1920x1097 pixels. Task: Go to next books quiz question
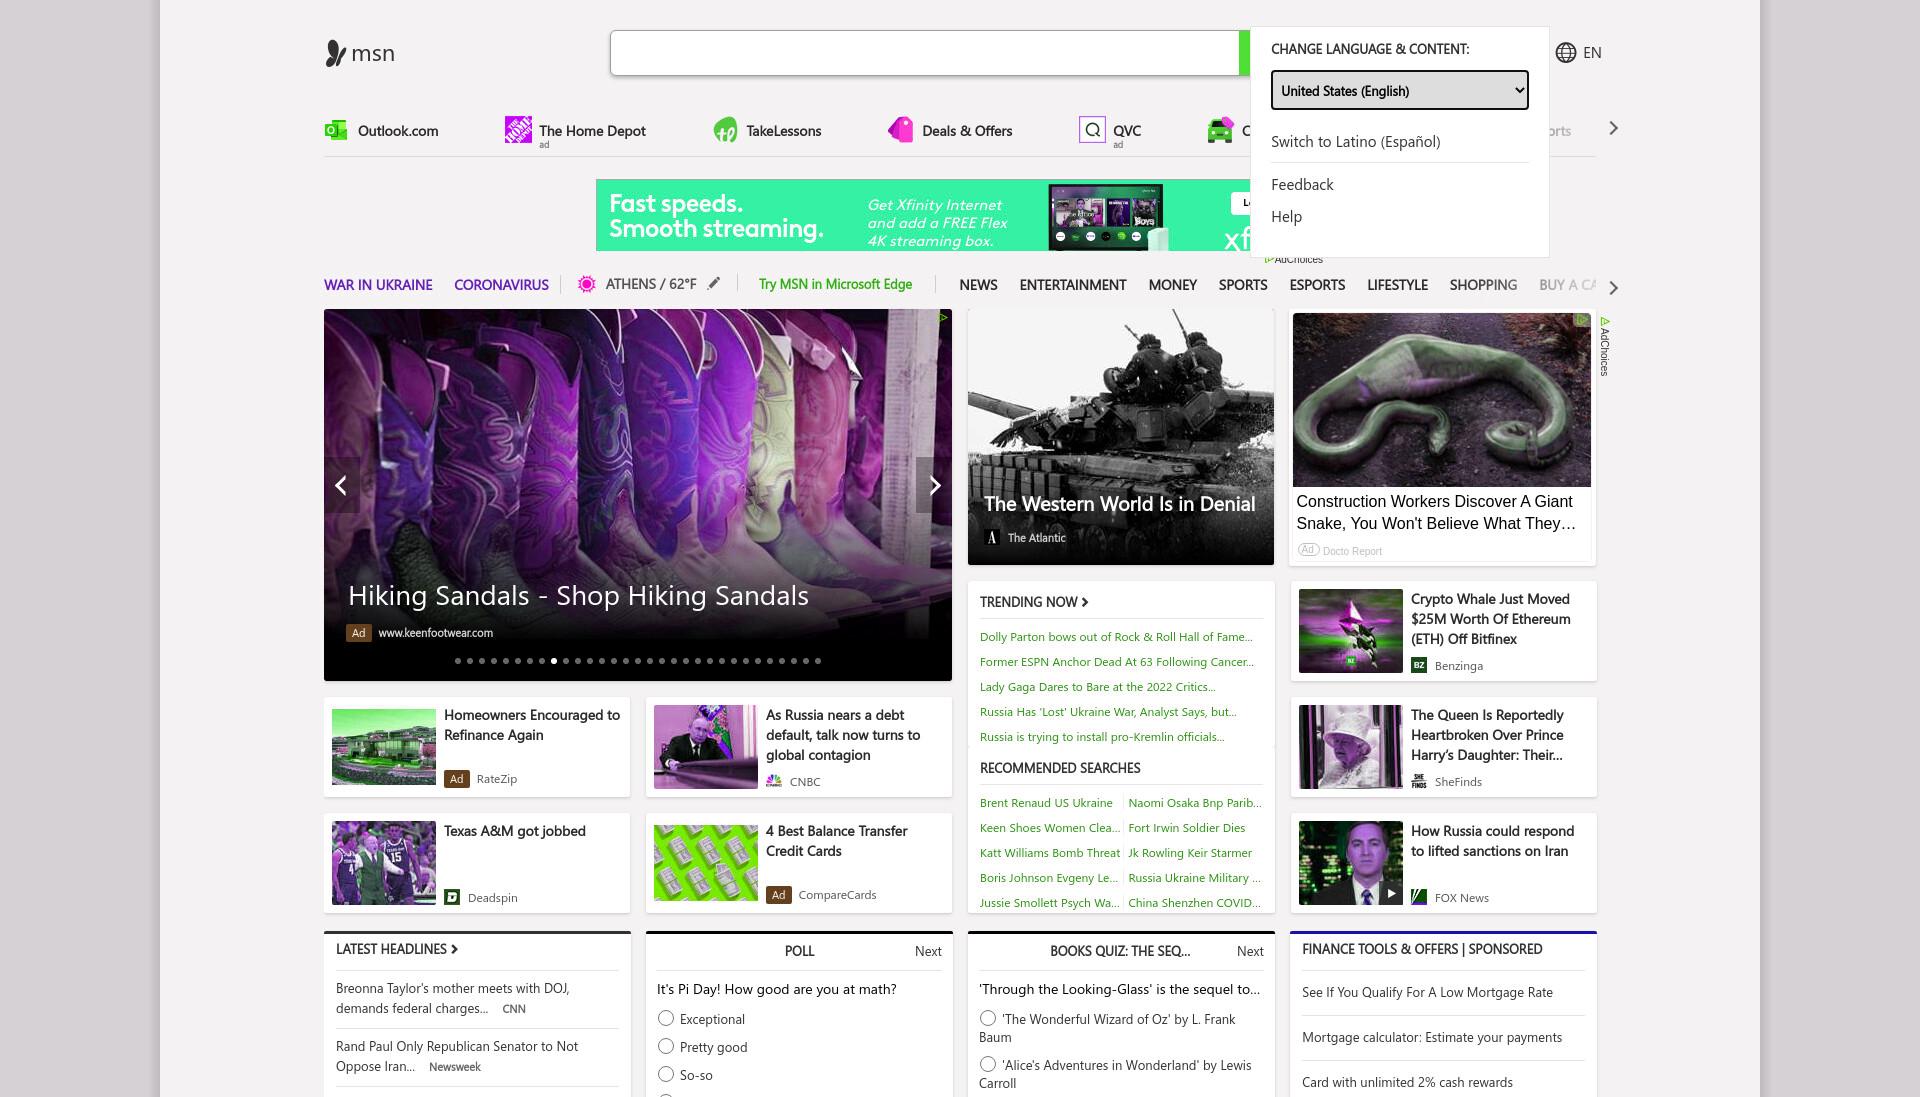(1250, 951)
